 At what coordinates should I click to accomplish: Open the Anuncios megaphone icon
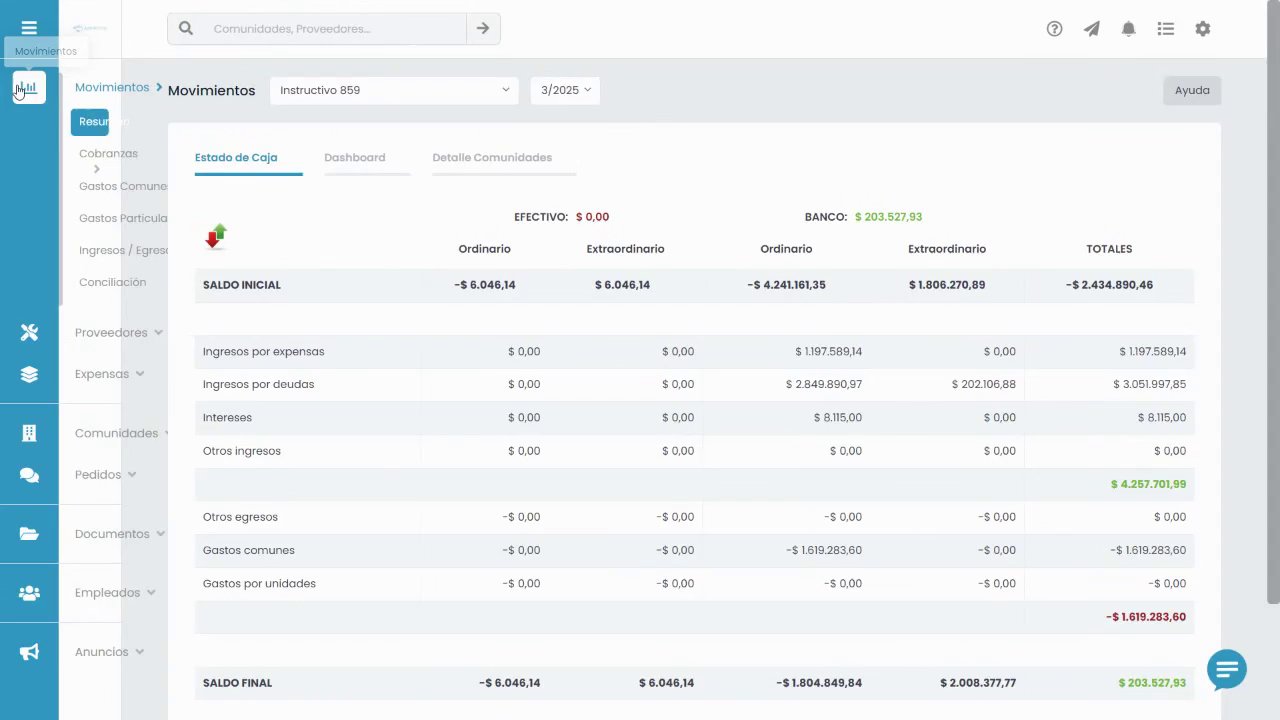pyautogui.click(x=29, y=652)
